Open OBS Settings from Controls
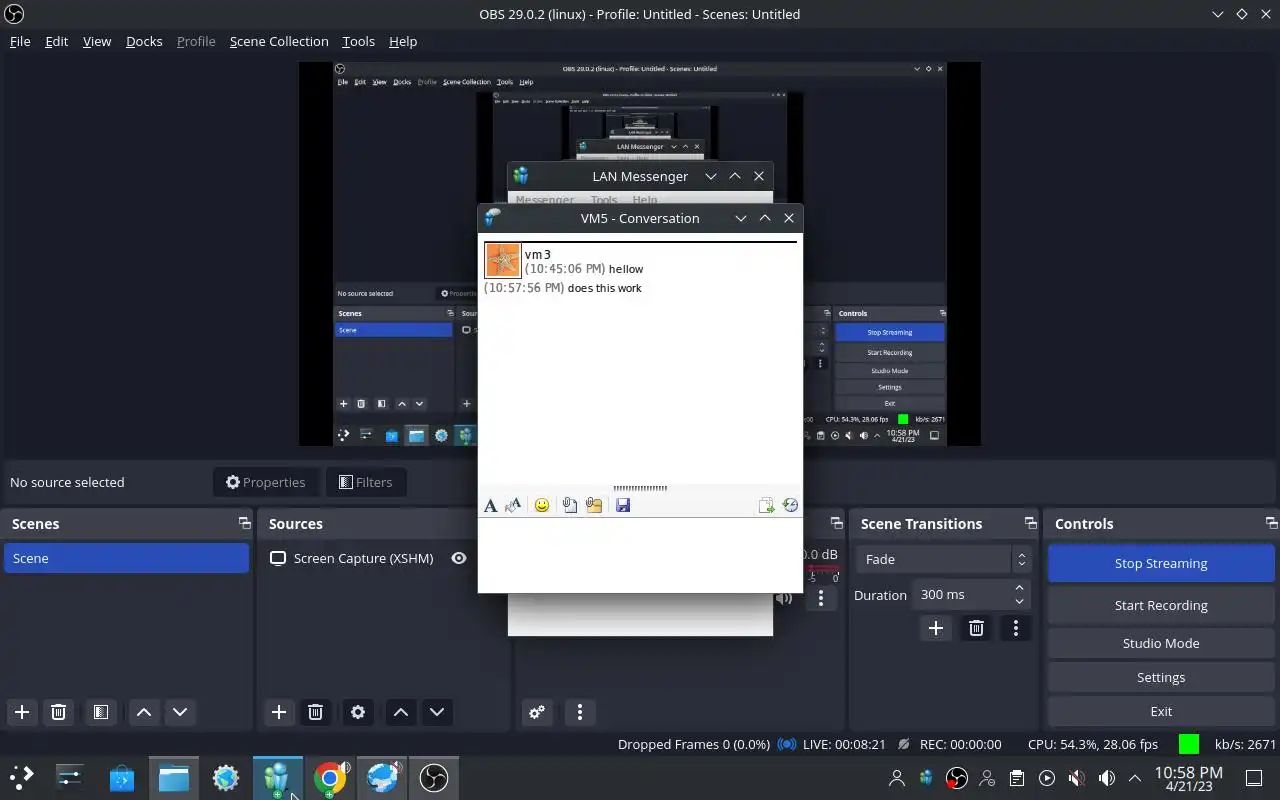Screen dimensions: 1280x800 (1161, 677)
